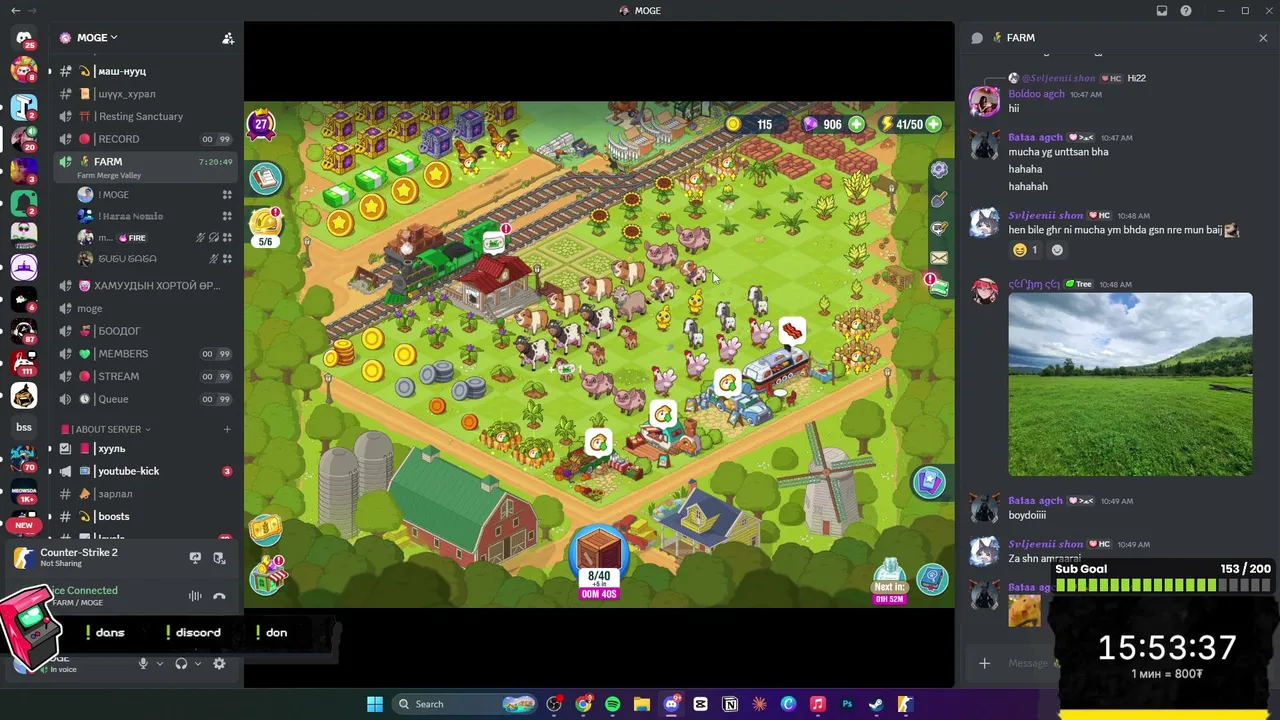Open the шуух_хурал channel
Image resolution: width=1280 pixels, height=720 pixels.
pyautogui.click(x=145, y=94)
